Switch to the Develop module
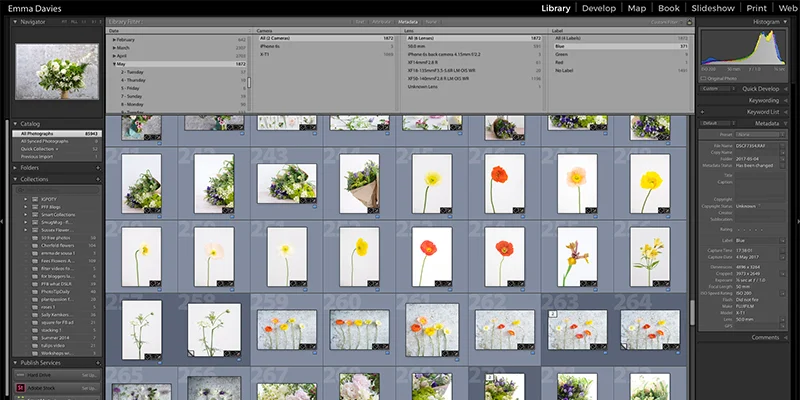 [x=598, y=8]
